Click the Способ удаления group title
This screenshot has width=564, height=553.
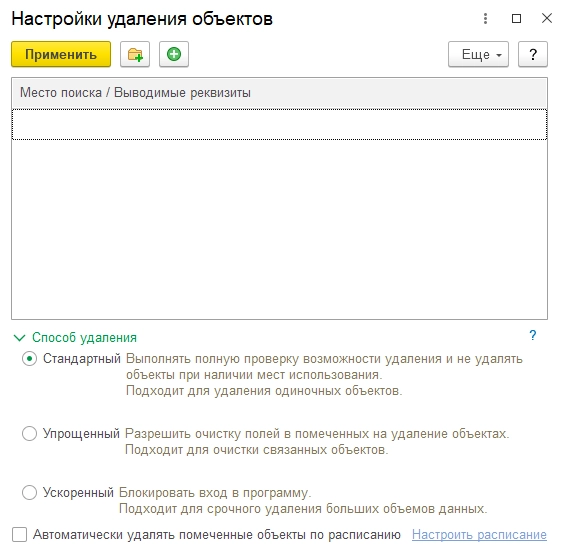click(x=85, y=337)
